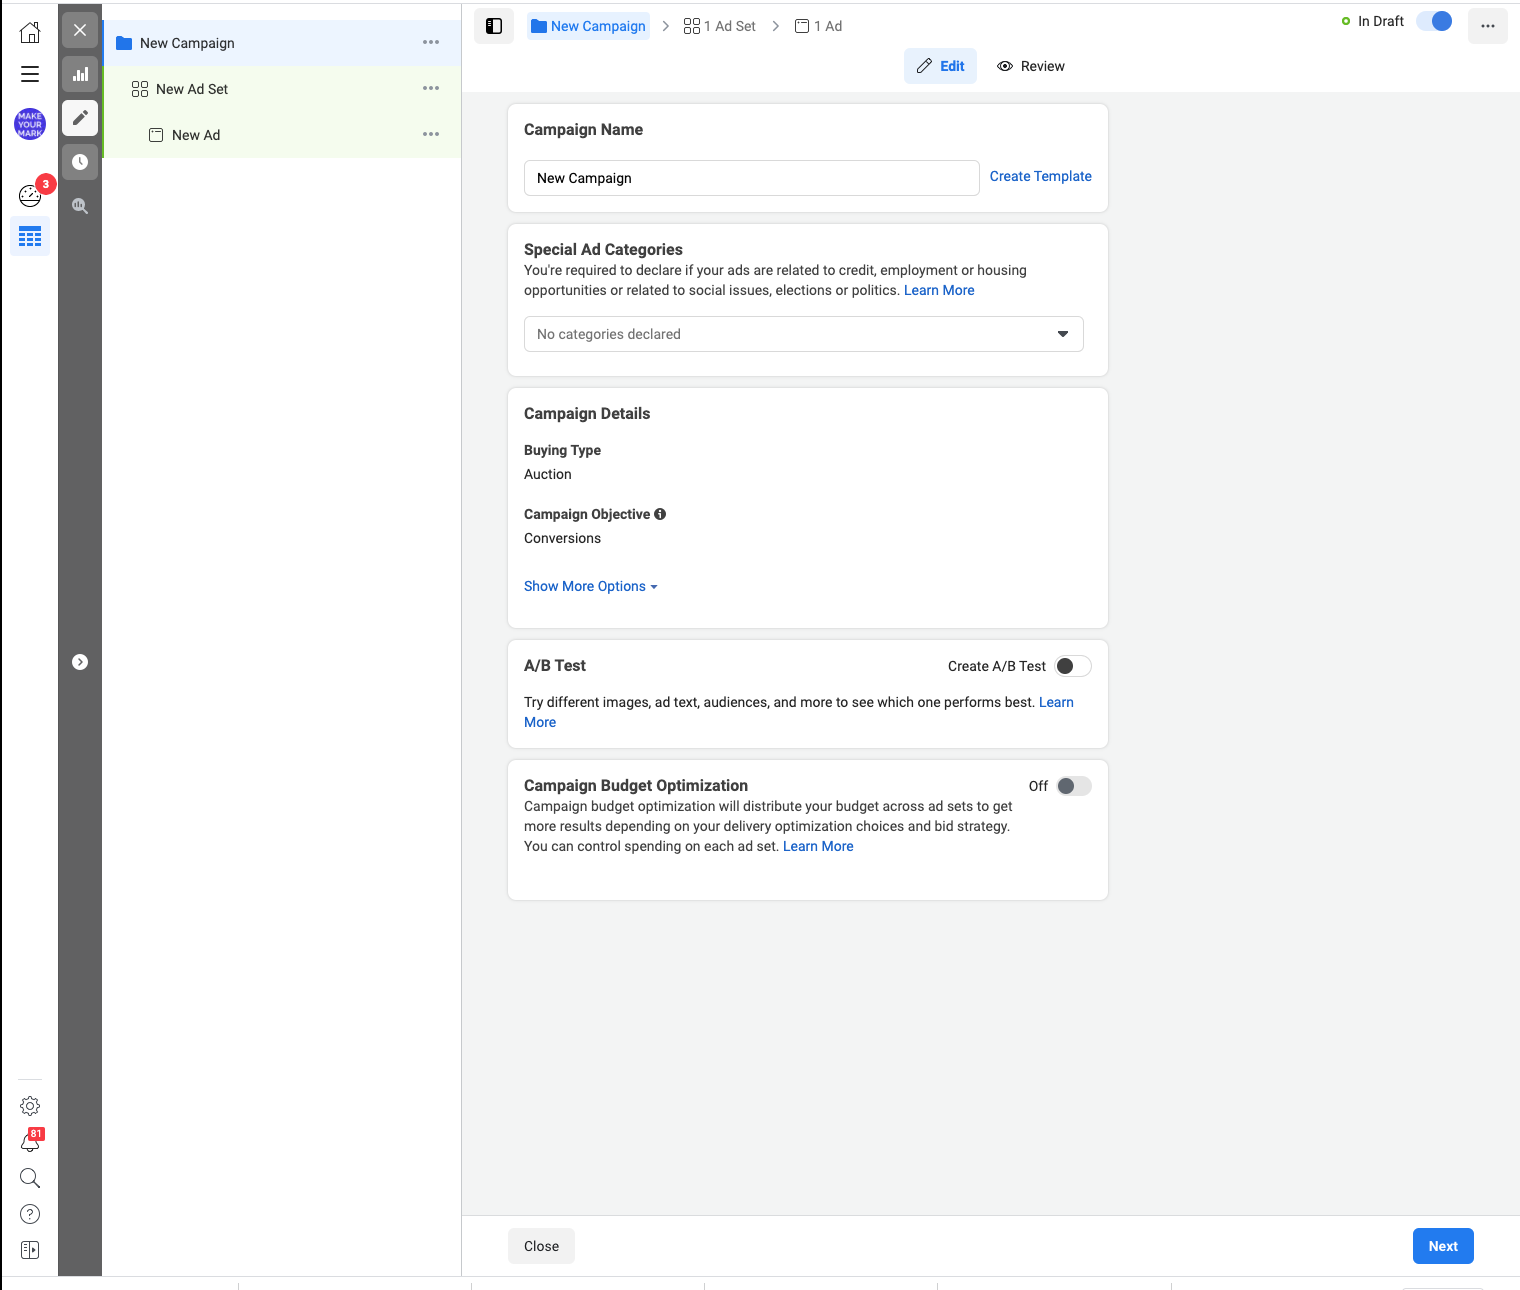The width and height of the screenshot is (1520, 1290).
Task: Open top-right ellipsis more menu
Action: pos(1488,26)
